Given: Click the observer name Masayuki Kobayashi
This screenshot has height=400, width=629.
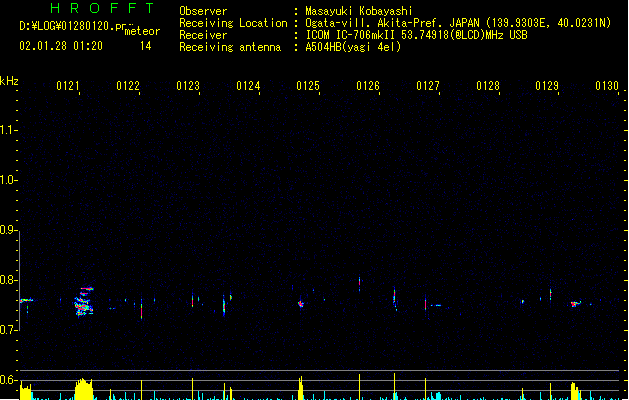Looking at the screenshot, I should point(359,11).
